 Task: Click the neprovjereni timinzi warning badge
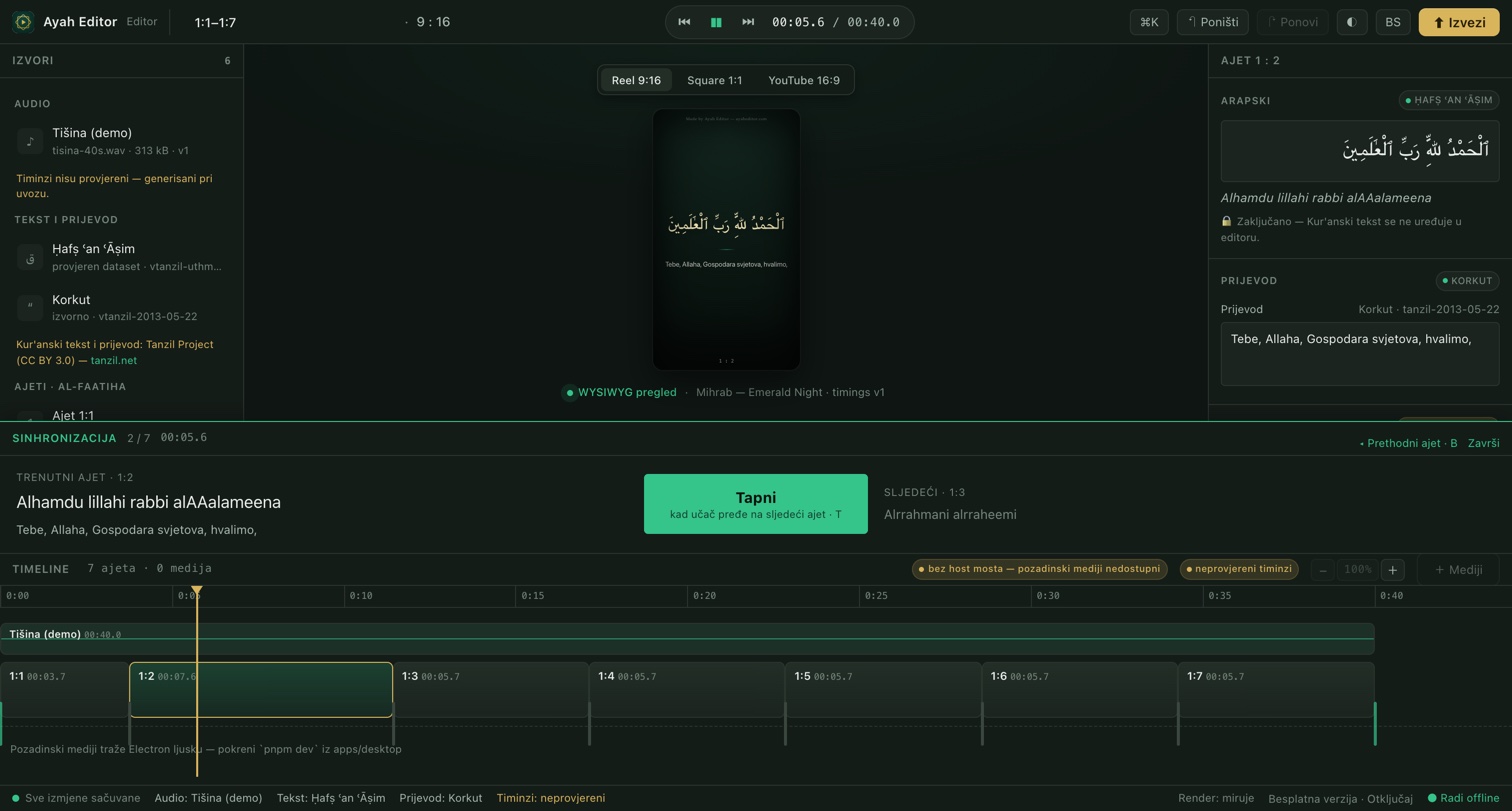tap(1239, 569)
